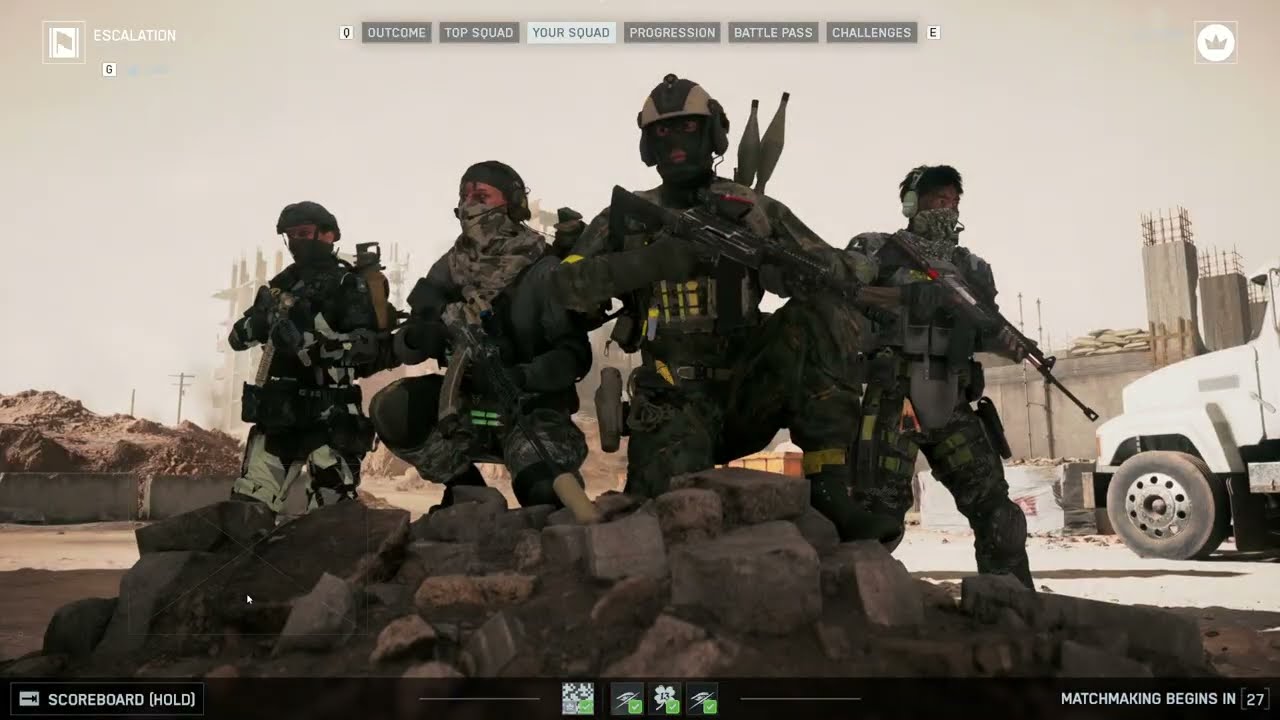
Task: Open the Outcome tab
Action: [x=397, y=33]
